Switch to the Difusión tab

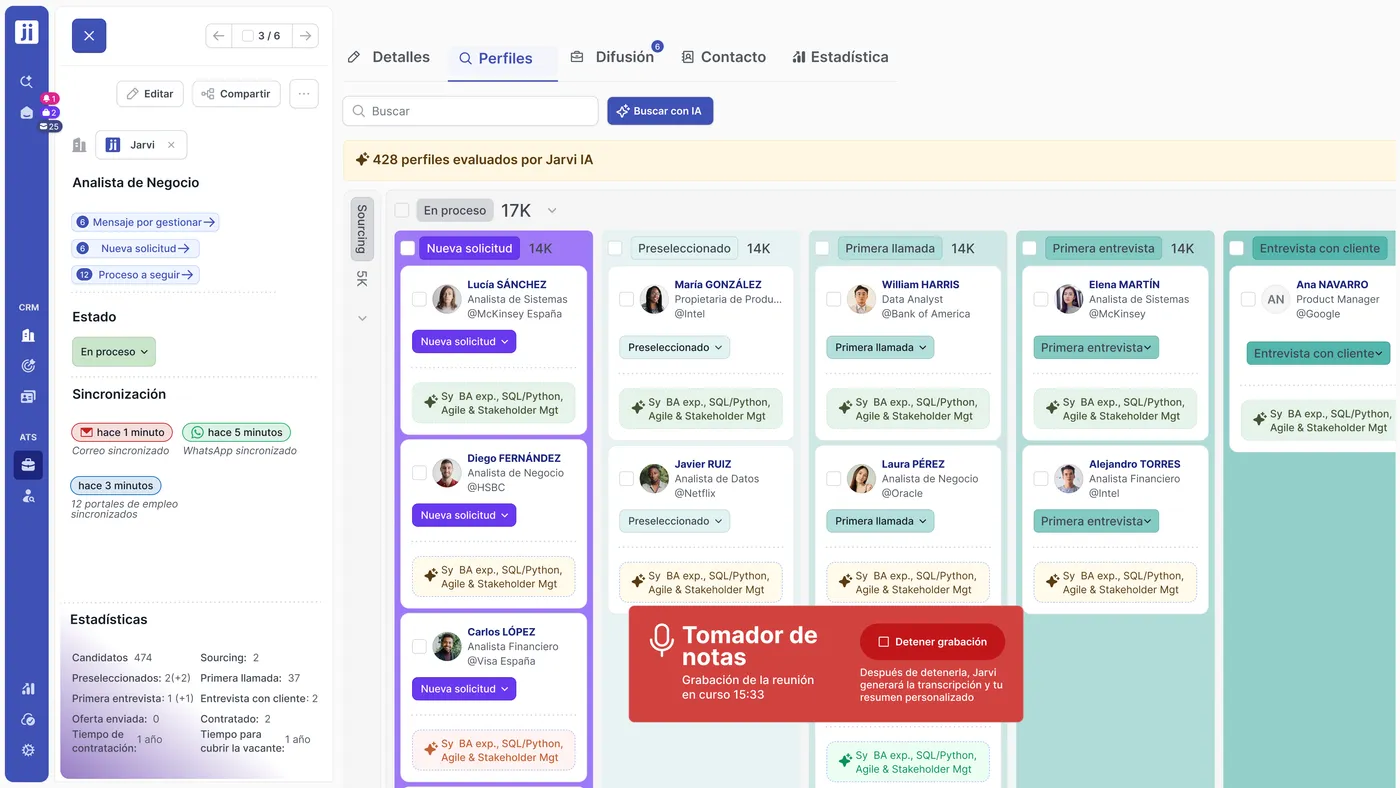pos(613,57)
